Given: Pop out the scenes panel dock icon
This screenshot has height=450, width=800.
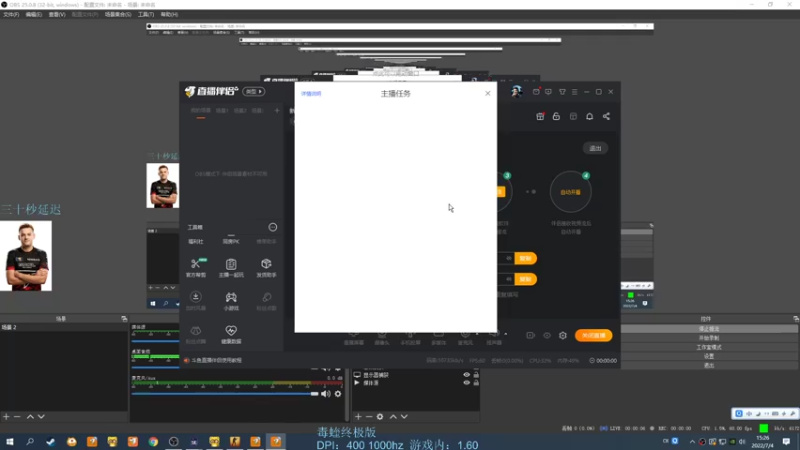Looking at the screenshot, I should coord(124,318).
